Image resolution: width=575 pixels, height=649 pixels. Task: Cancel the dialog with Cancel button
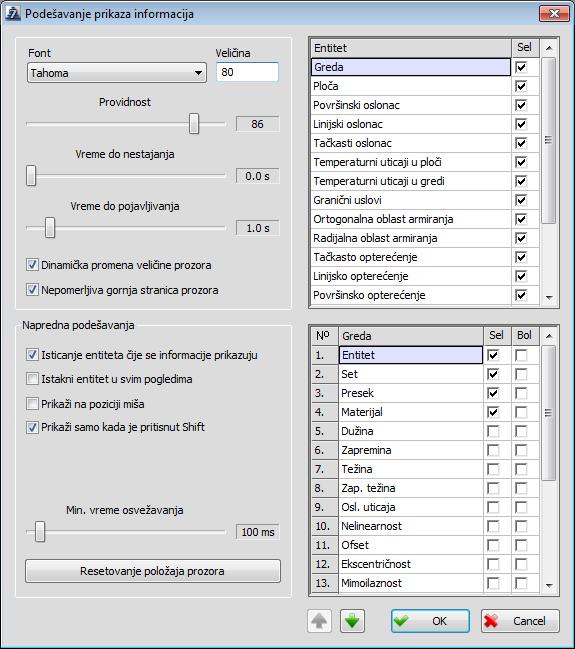pos(520,621)
